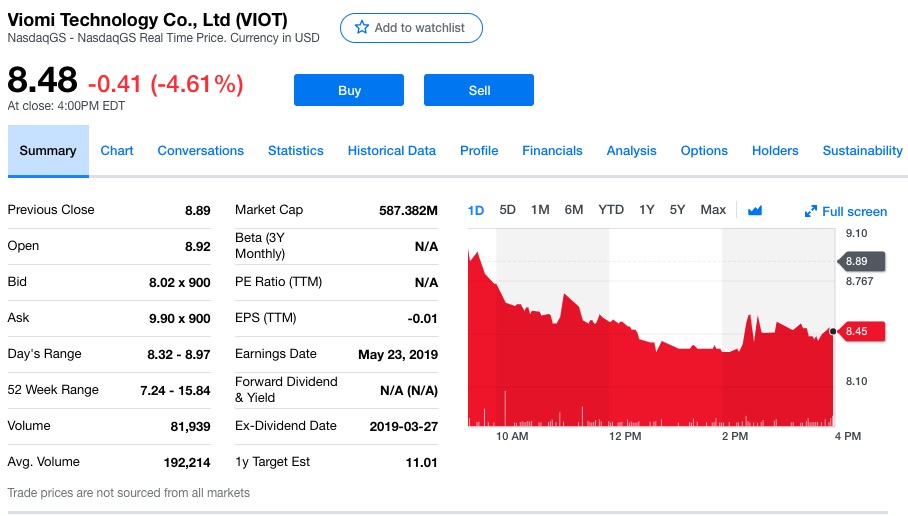
Task: Click the 8.45 current price marker
Action: click(861, 331)
